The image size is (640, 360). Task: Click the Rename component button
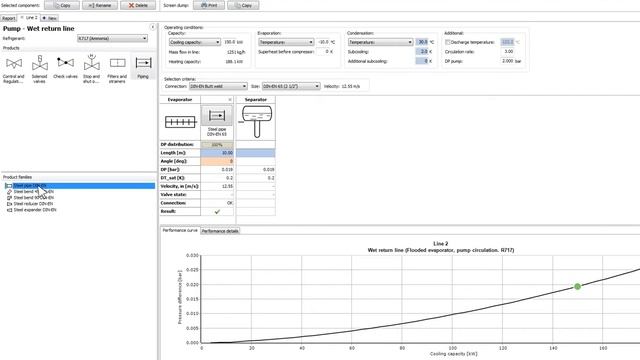(x=100, y=5)
